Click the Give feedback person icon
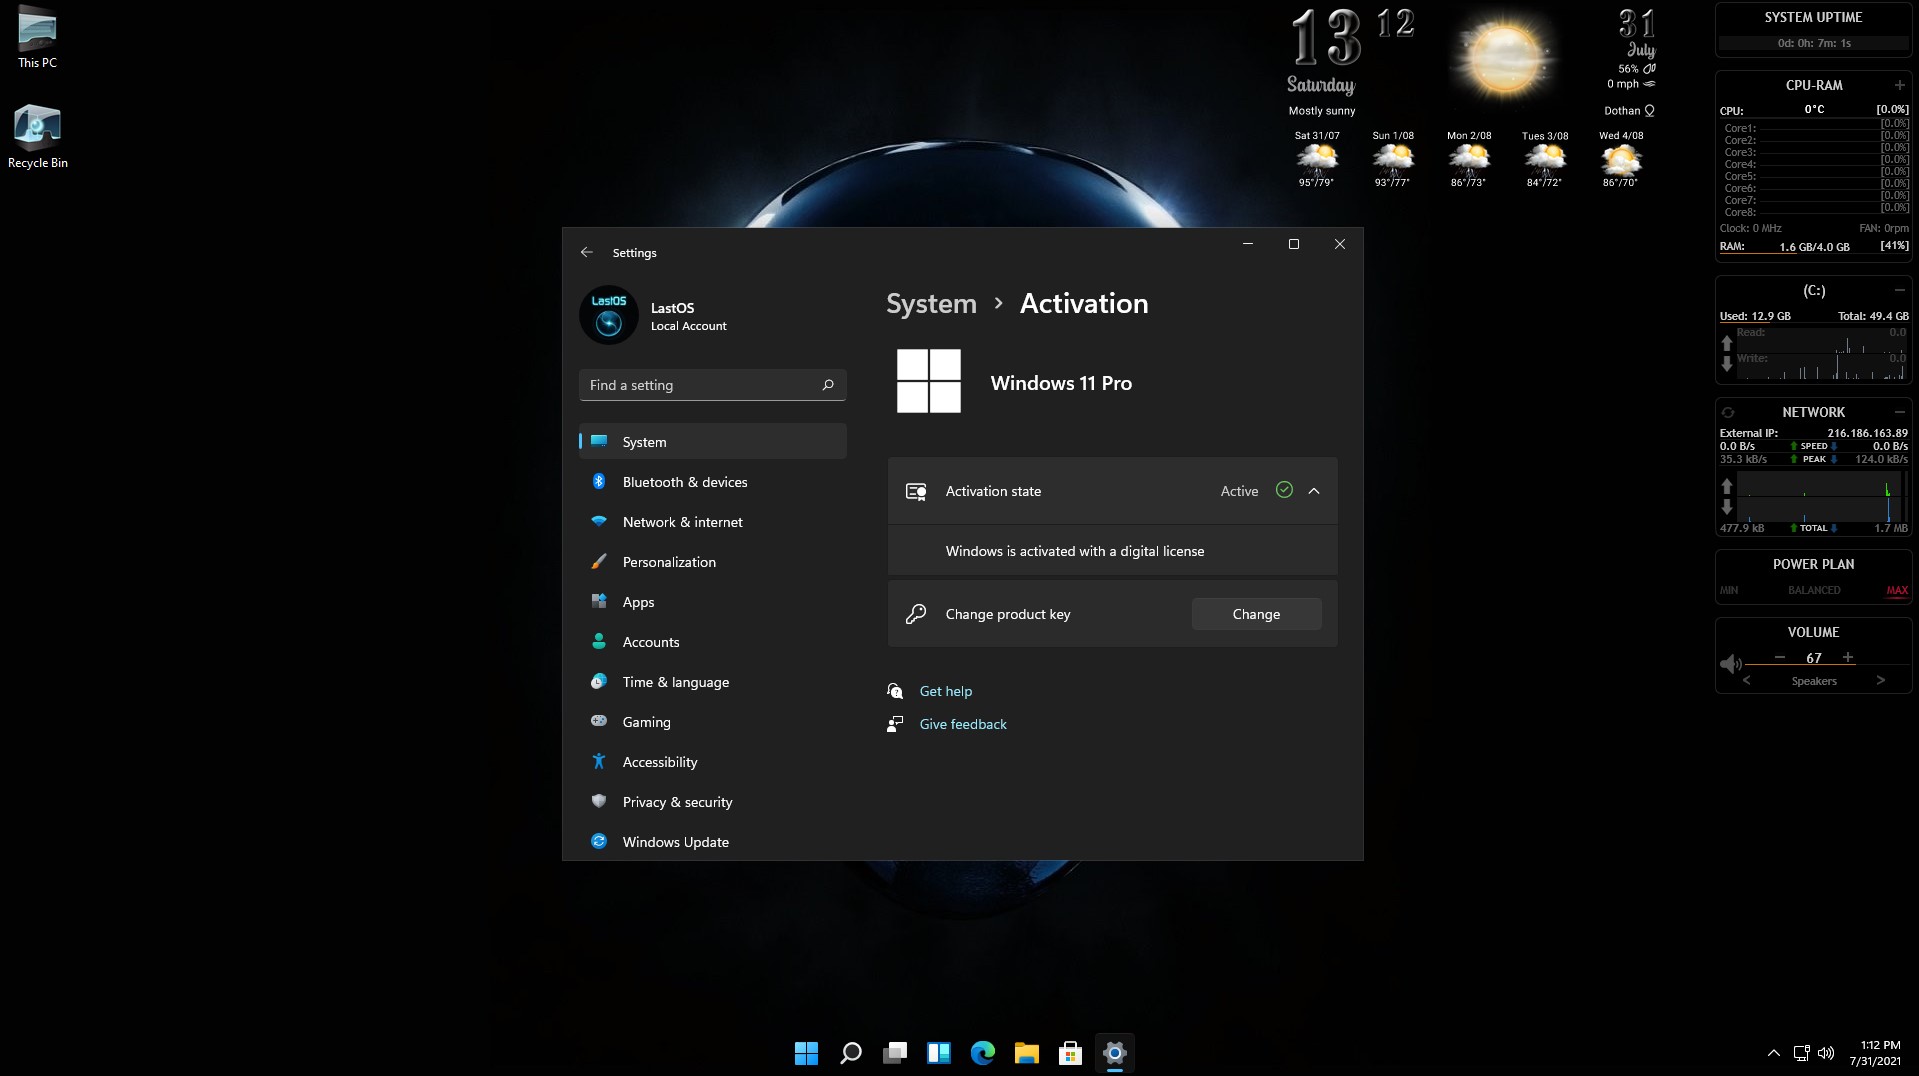 point(895,724)
